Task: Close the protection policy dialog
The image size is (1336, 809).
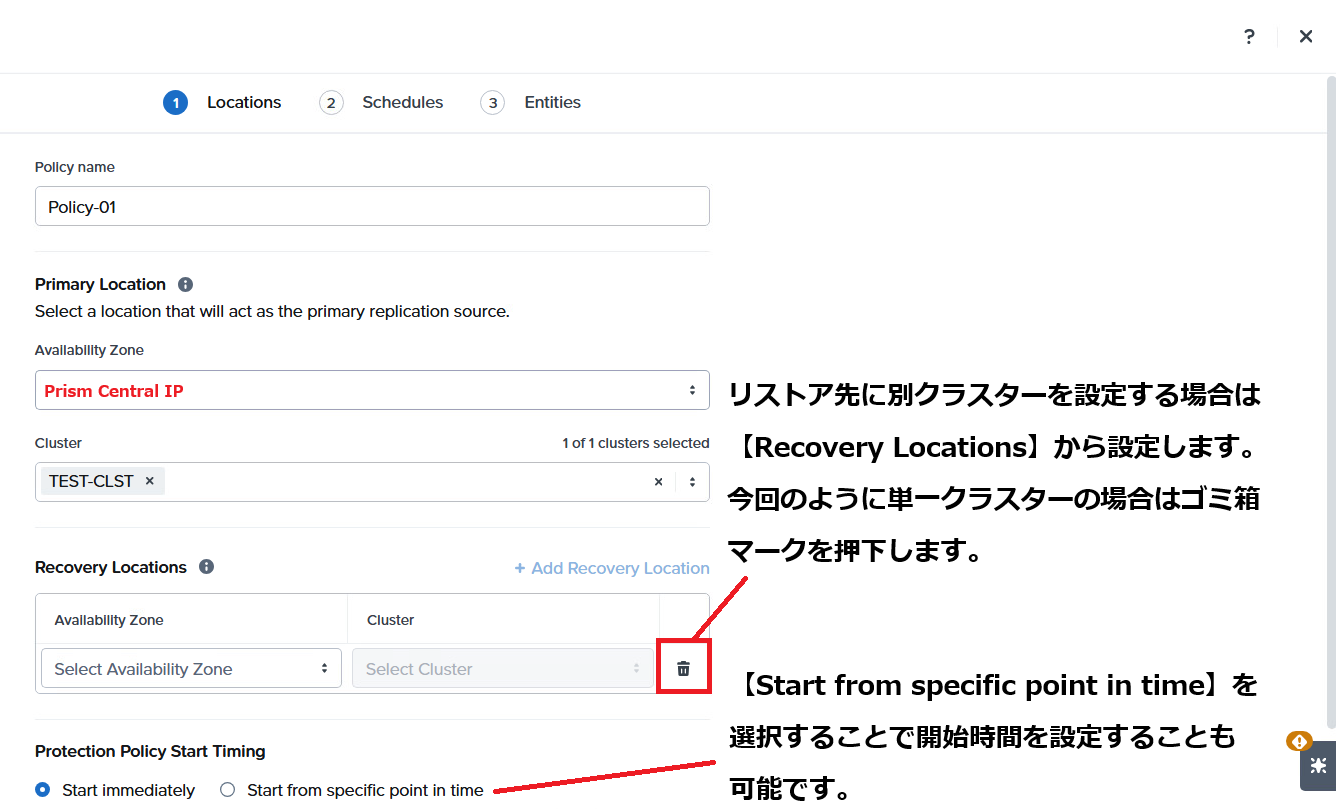Action: coord(1306,37)
